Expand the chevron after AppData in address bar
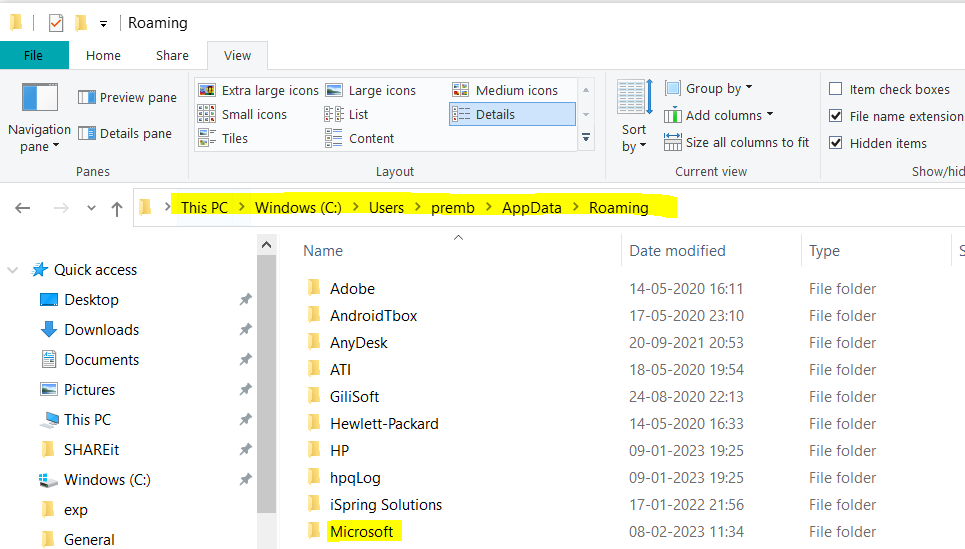The image size is (965, 549). [x=575, y=207]
